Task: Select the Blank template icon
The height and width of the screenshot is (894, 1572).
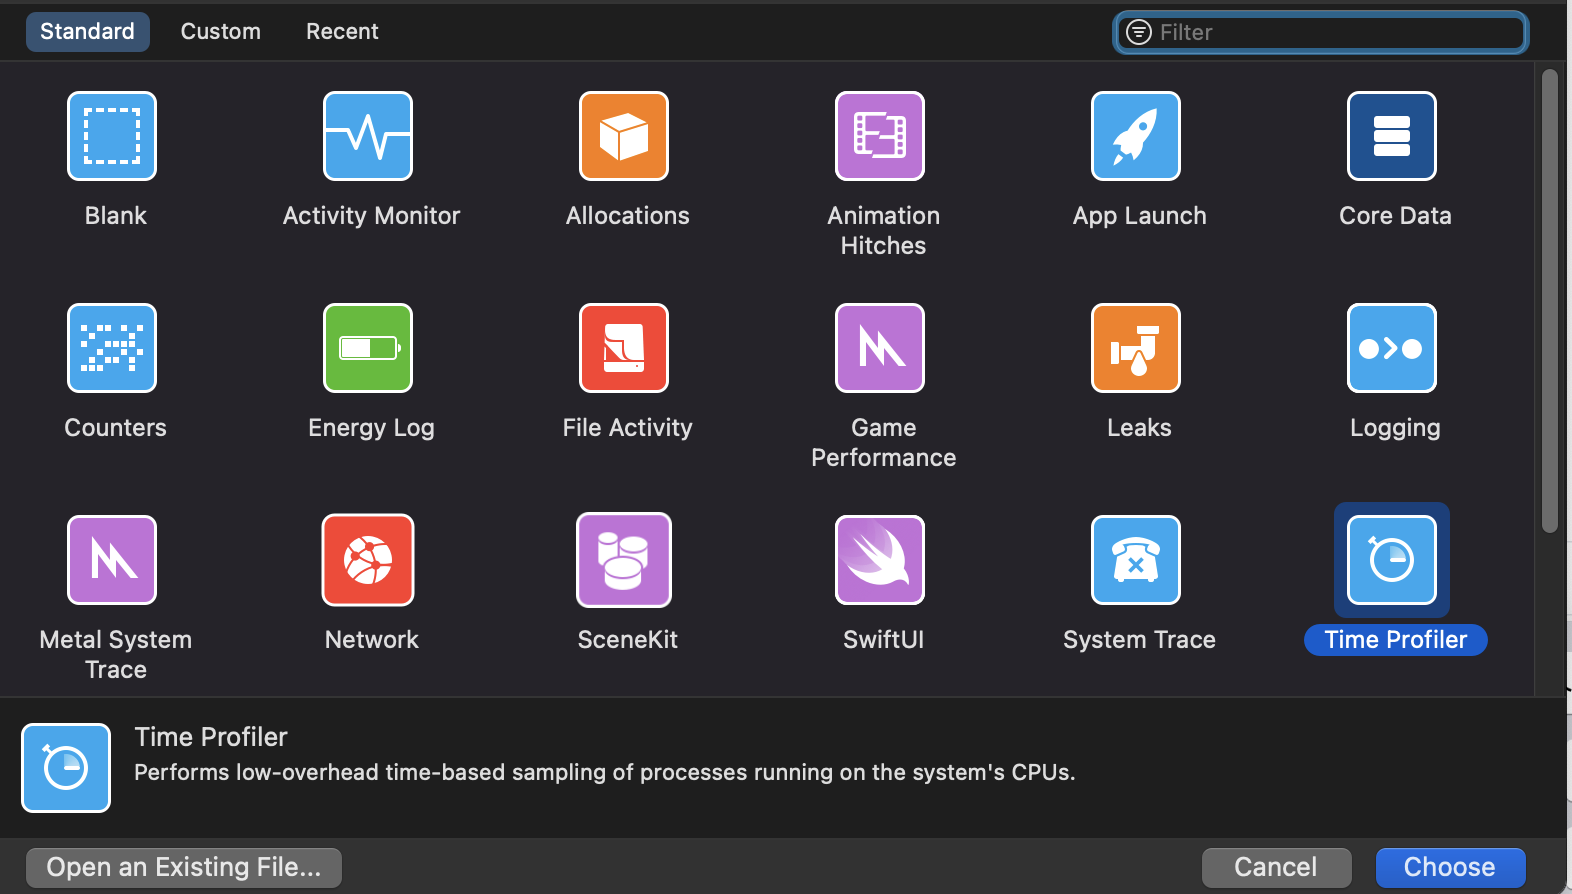Action: point(112,136)
